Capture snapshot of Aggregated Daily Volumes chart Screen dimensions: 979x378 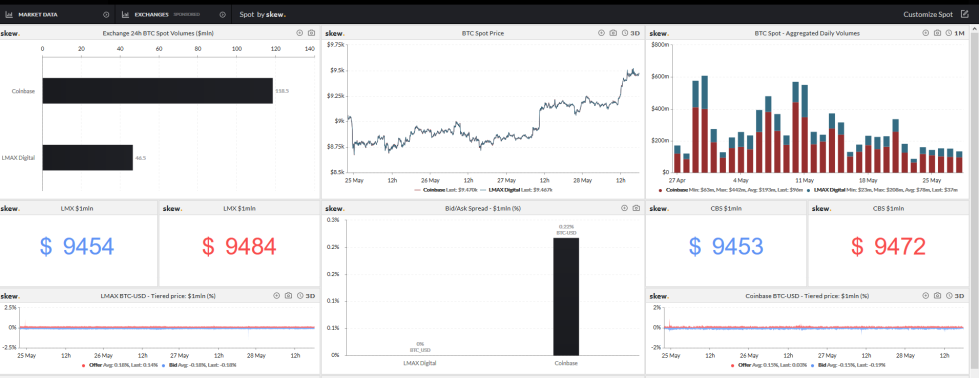(937, 33)
